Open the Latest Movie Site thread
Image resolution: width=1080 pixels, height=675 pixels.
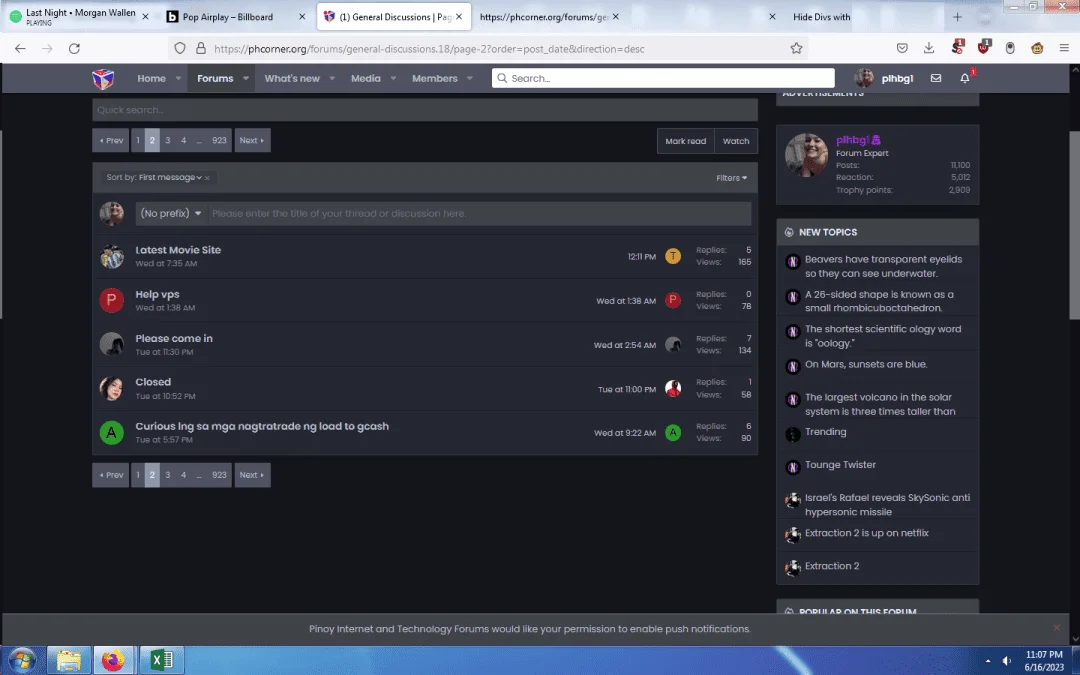click(178, 250)
